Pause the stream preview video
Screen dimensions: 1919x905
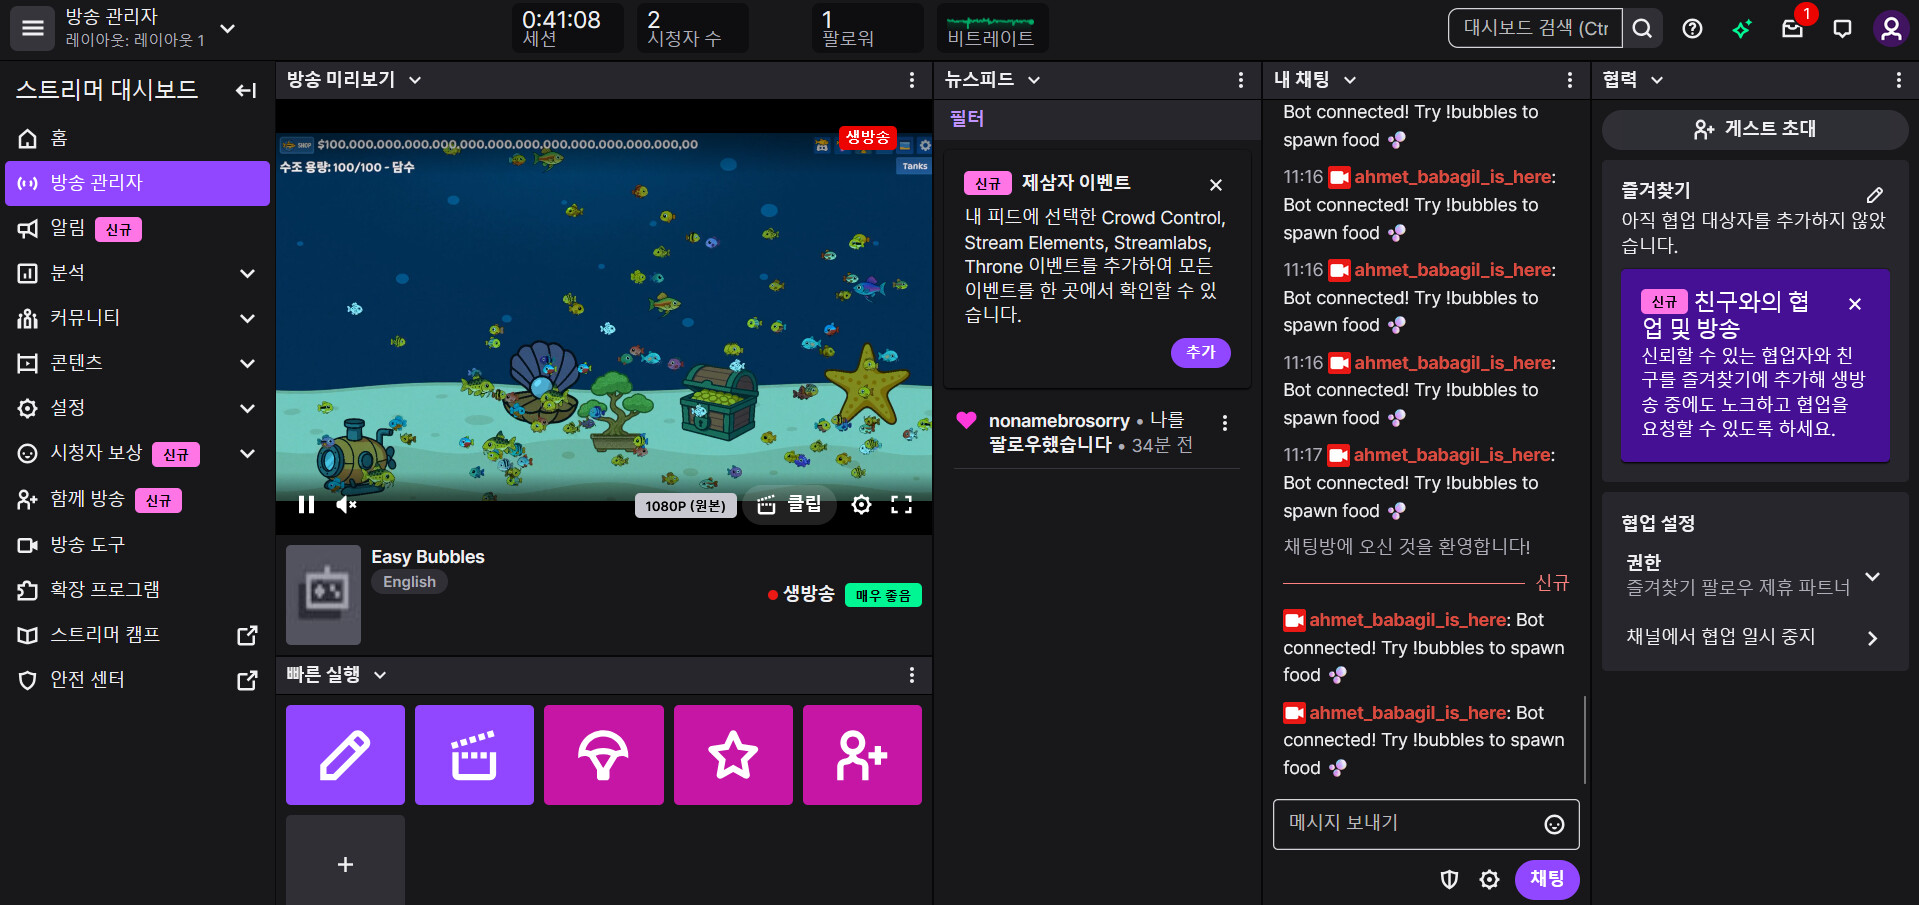(x=306, y=505)
